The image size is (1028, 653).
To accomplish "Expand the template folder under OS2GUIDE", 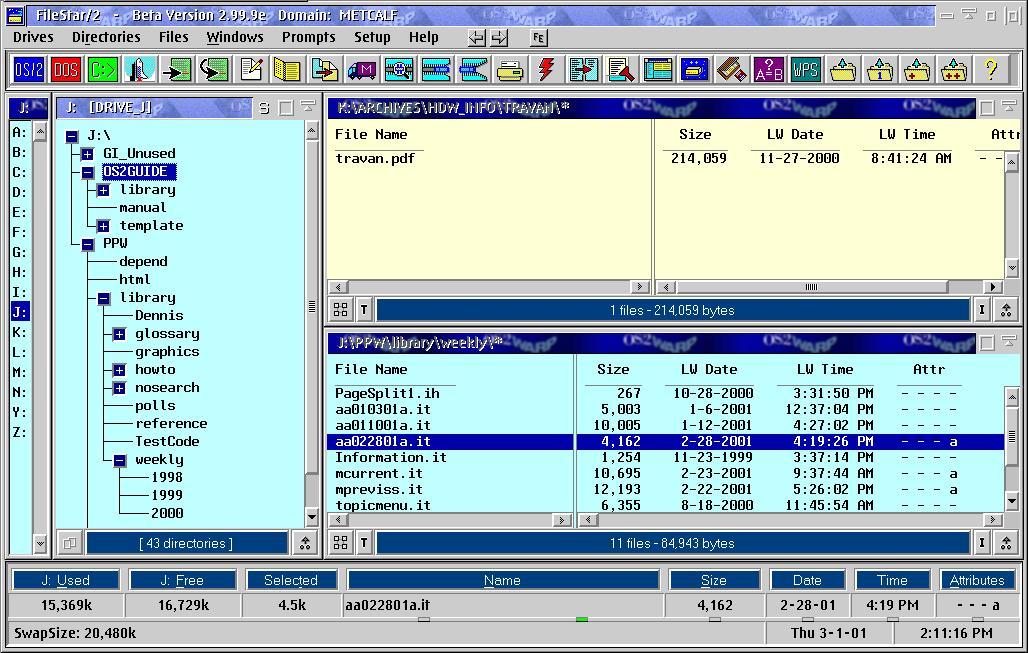I will tap(104, 226).
